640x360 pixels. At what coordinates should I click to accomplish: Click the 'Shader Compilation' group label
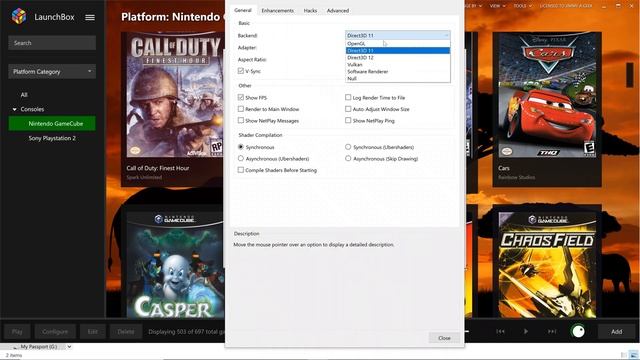[x=260, y=135]
